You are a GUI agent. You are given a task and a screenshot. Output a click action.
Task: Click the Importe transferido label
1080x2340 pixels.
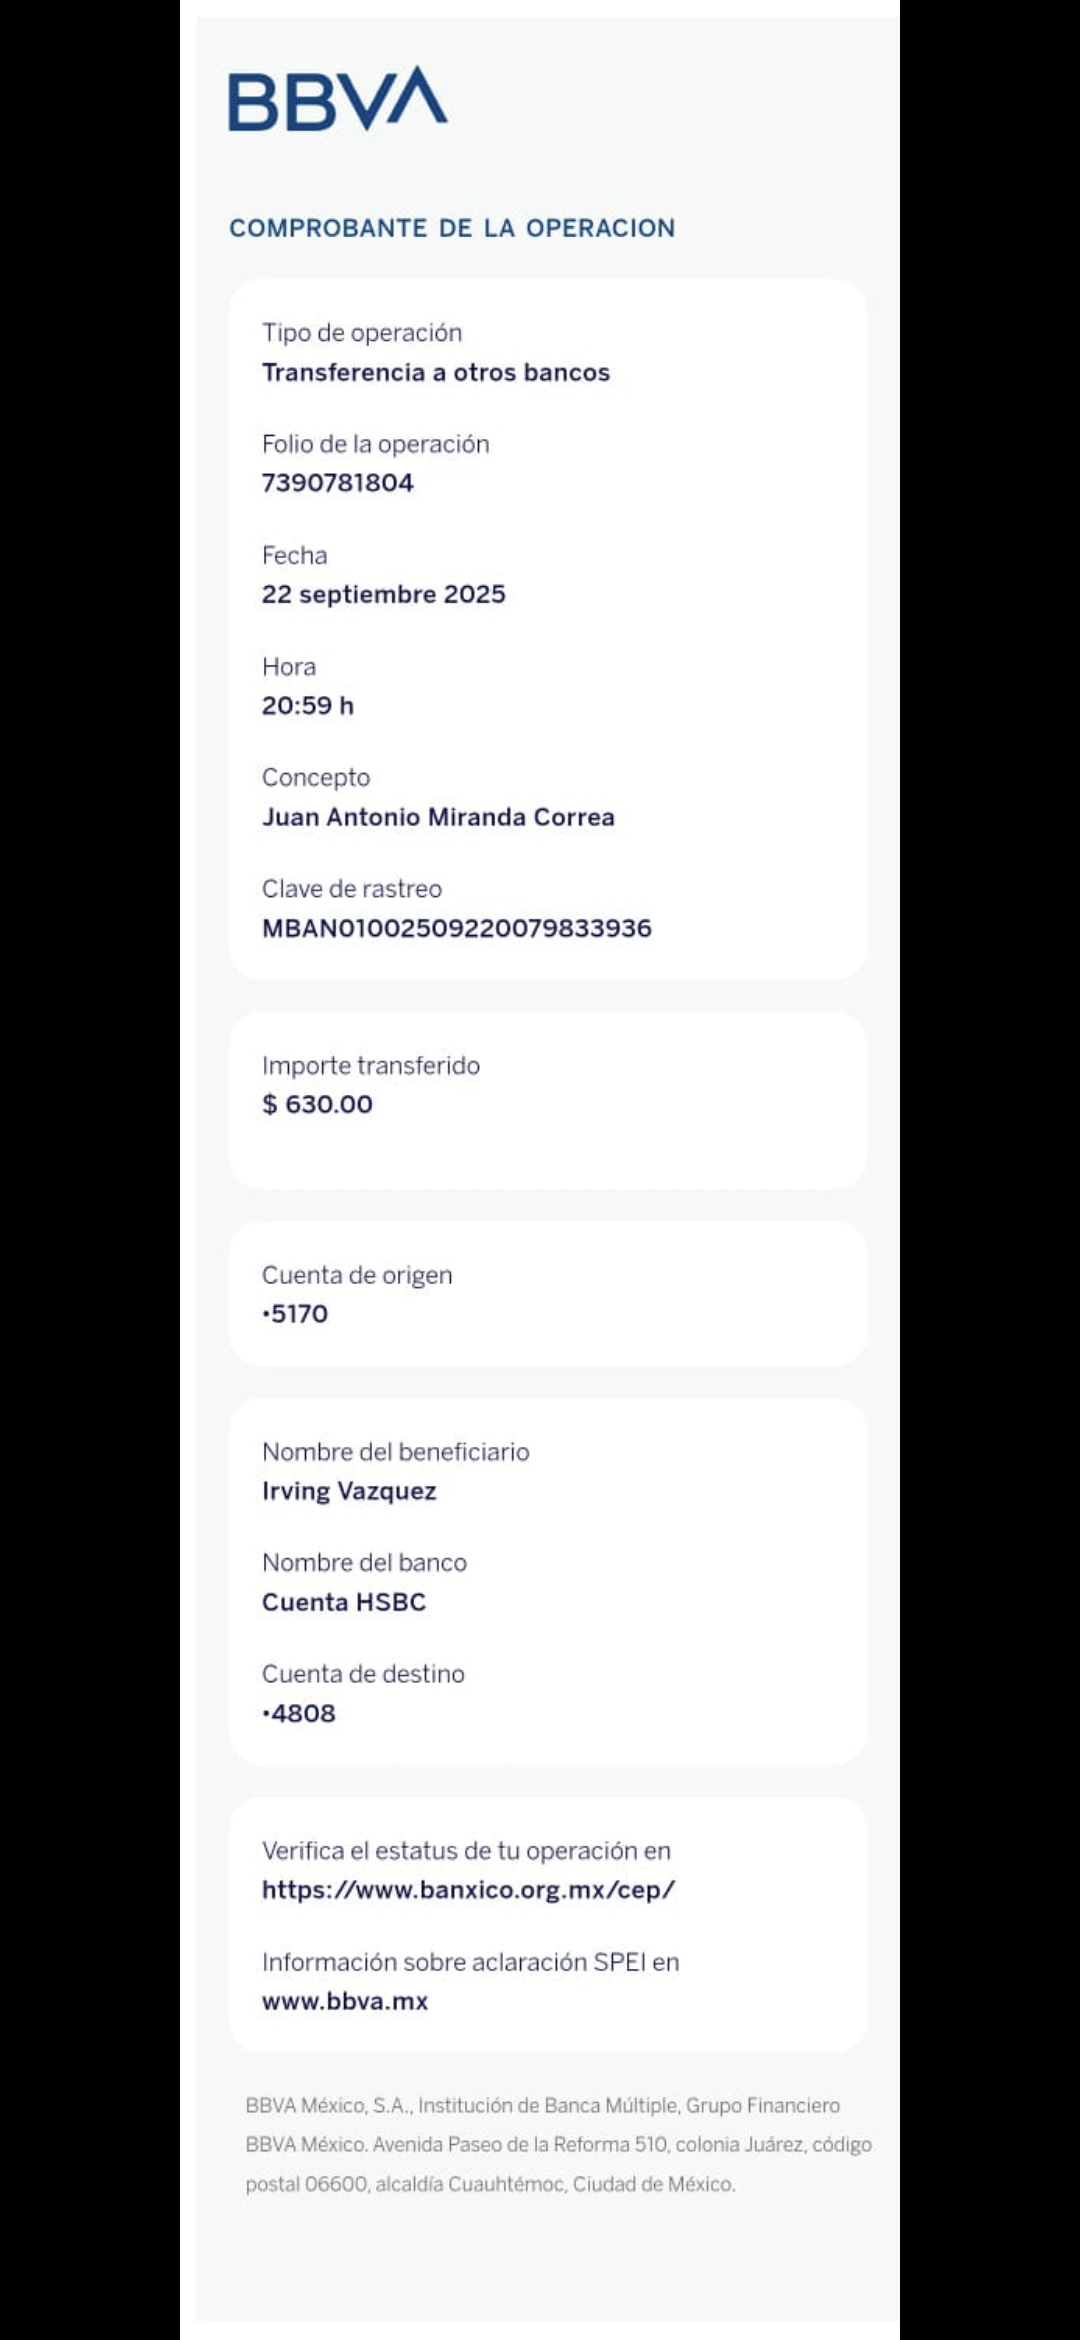tap(371, 1065)
